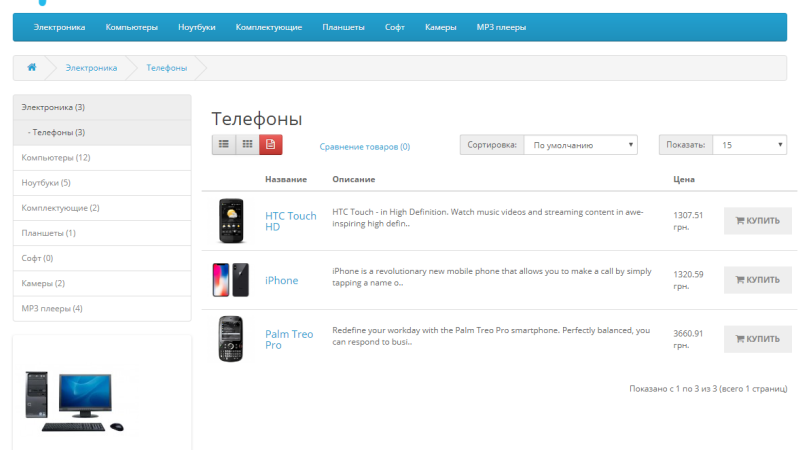Open HTC Touch HD product image
The image size is (800, 450).
point(231,220)
